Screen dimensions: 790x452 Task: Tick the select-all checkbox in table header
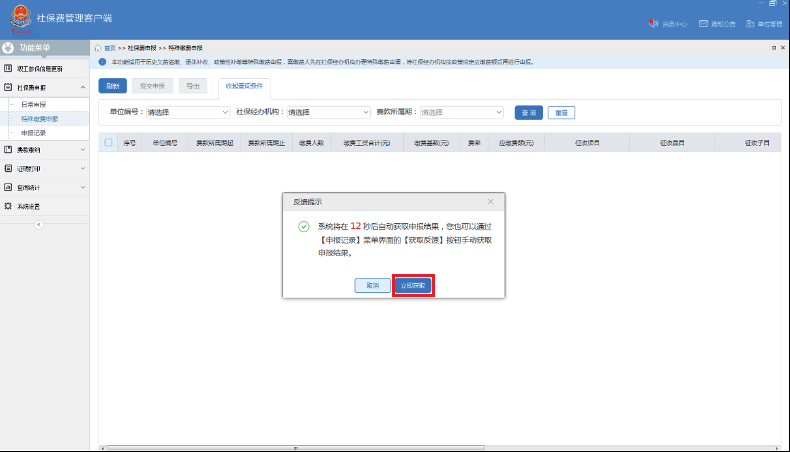108,143
